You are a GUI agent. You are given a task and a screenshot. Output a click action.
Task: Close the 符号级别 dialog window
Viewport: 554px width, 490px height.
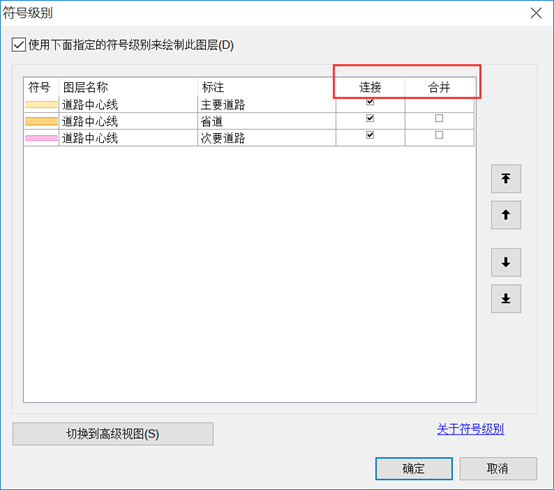point(536,13)
